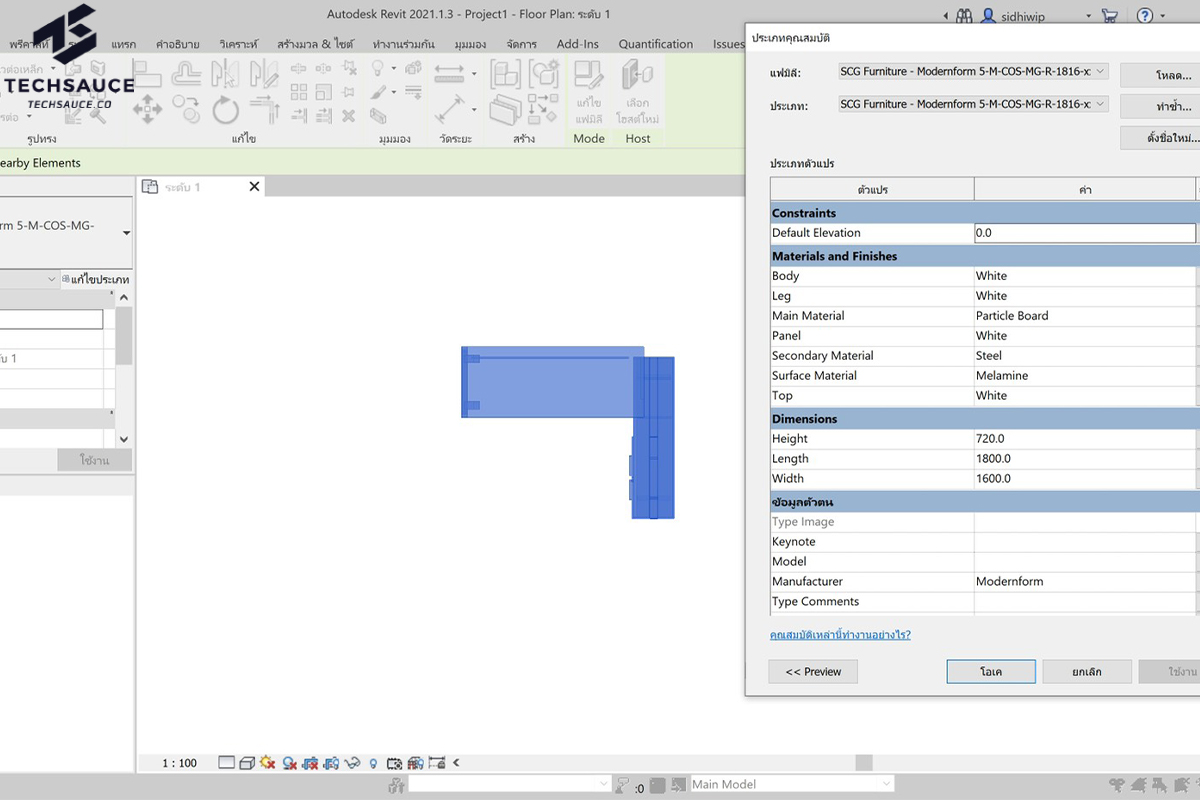Select the Offset tool in ribbon

point(186,72)
